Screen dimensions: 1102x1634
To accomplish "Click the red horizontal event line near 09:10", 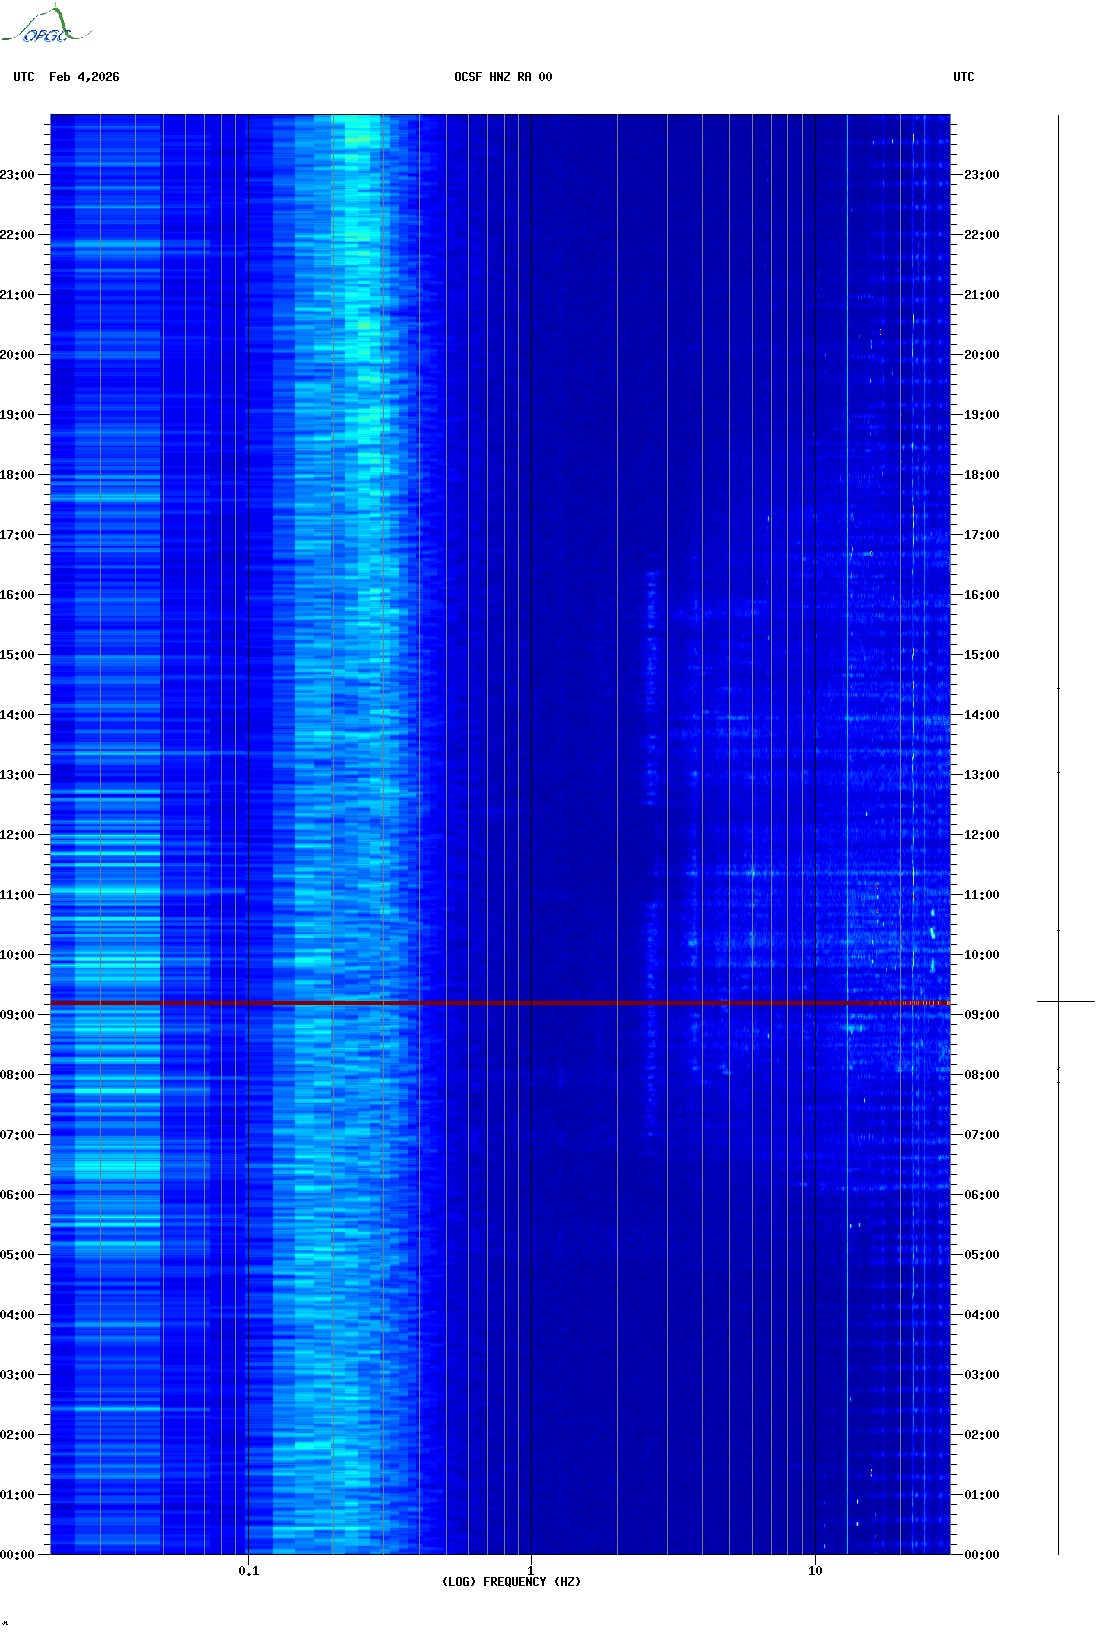I will pos(500,1003).
